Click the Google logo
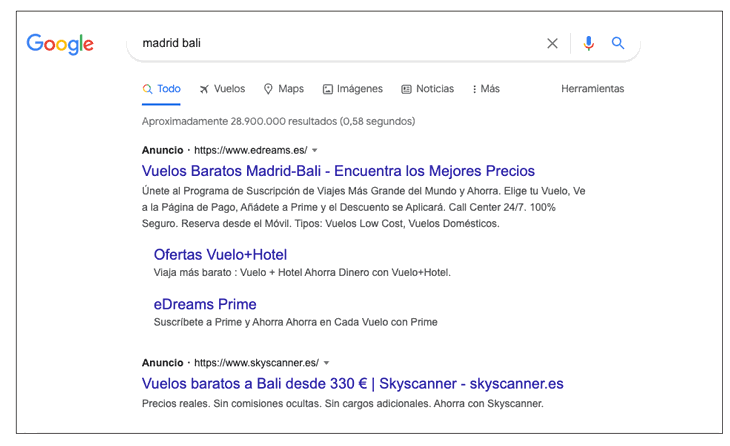The width and height of the screenshot is (730, 446). tap(60, 44)
